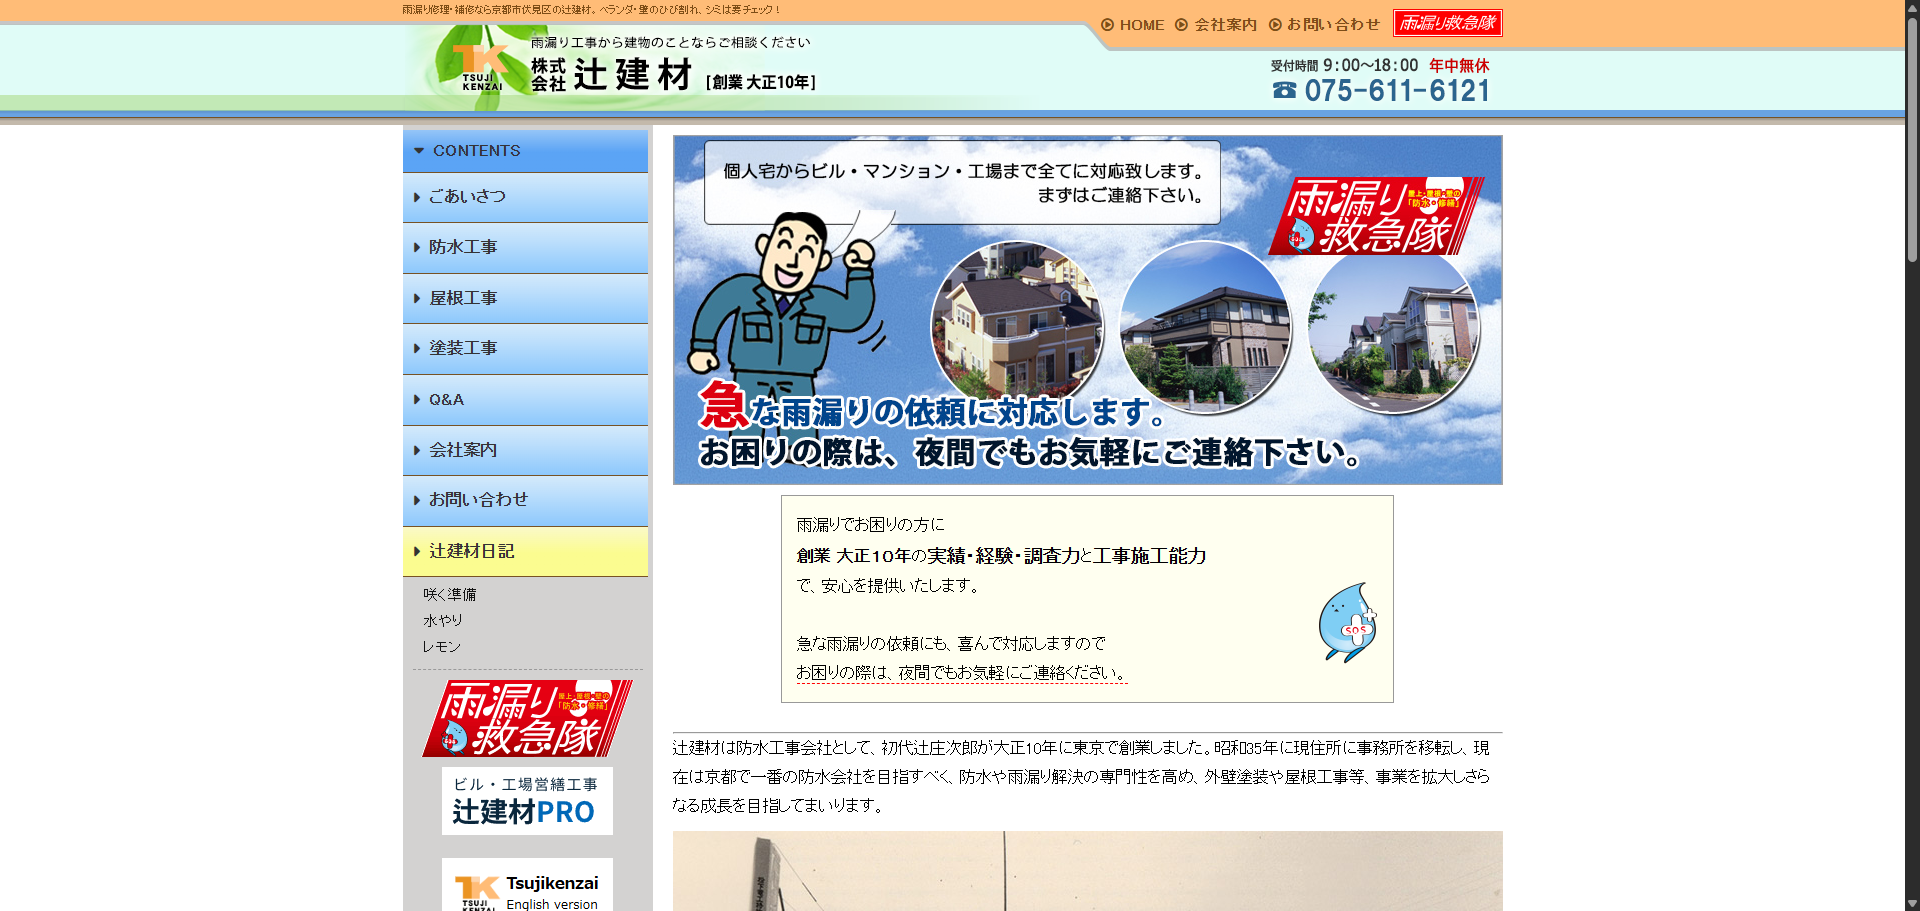Open the Tsujikenzai English version banner
The height and width of the screenshot is (911, 1920).
(526, 886)
